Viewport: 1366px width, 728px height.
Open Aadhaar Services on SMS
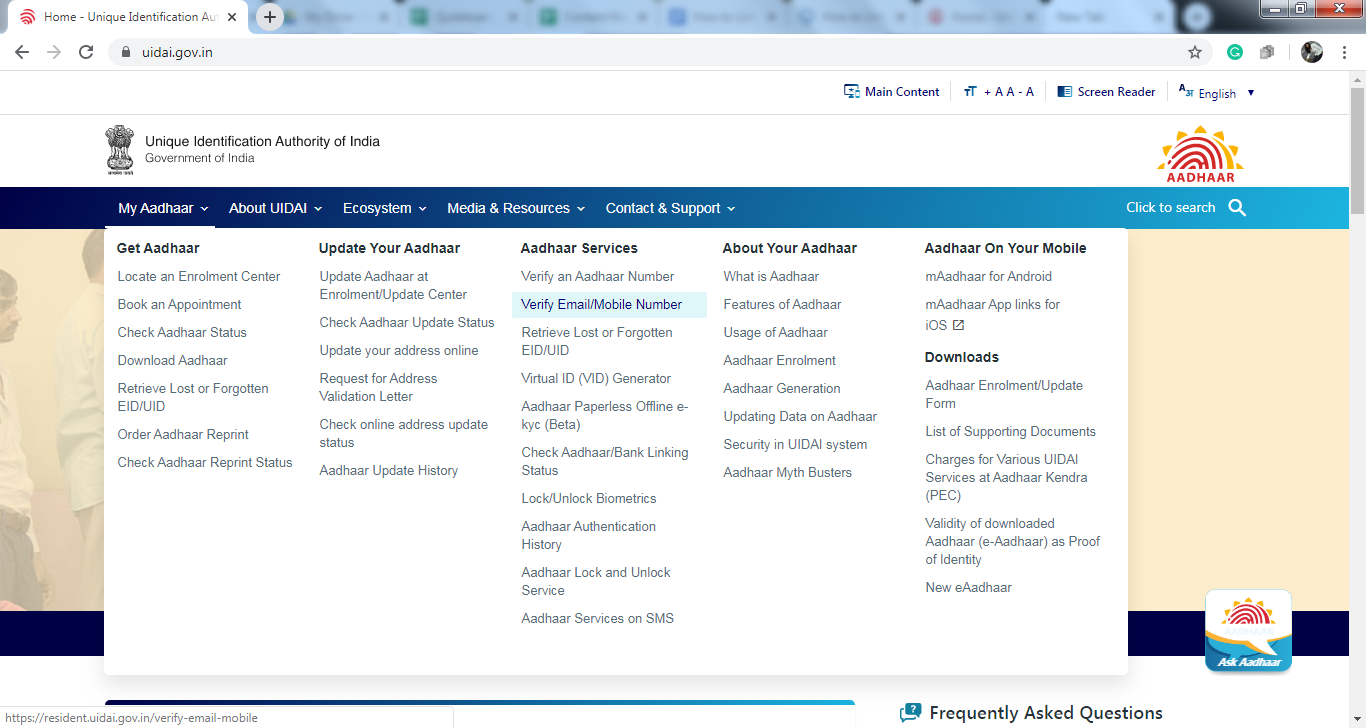(x=598, y=619)
